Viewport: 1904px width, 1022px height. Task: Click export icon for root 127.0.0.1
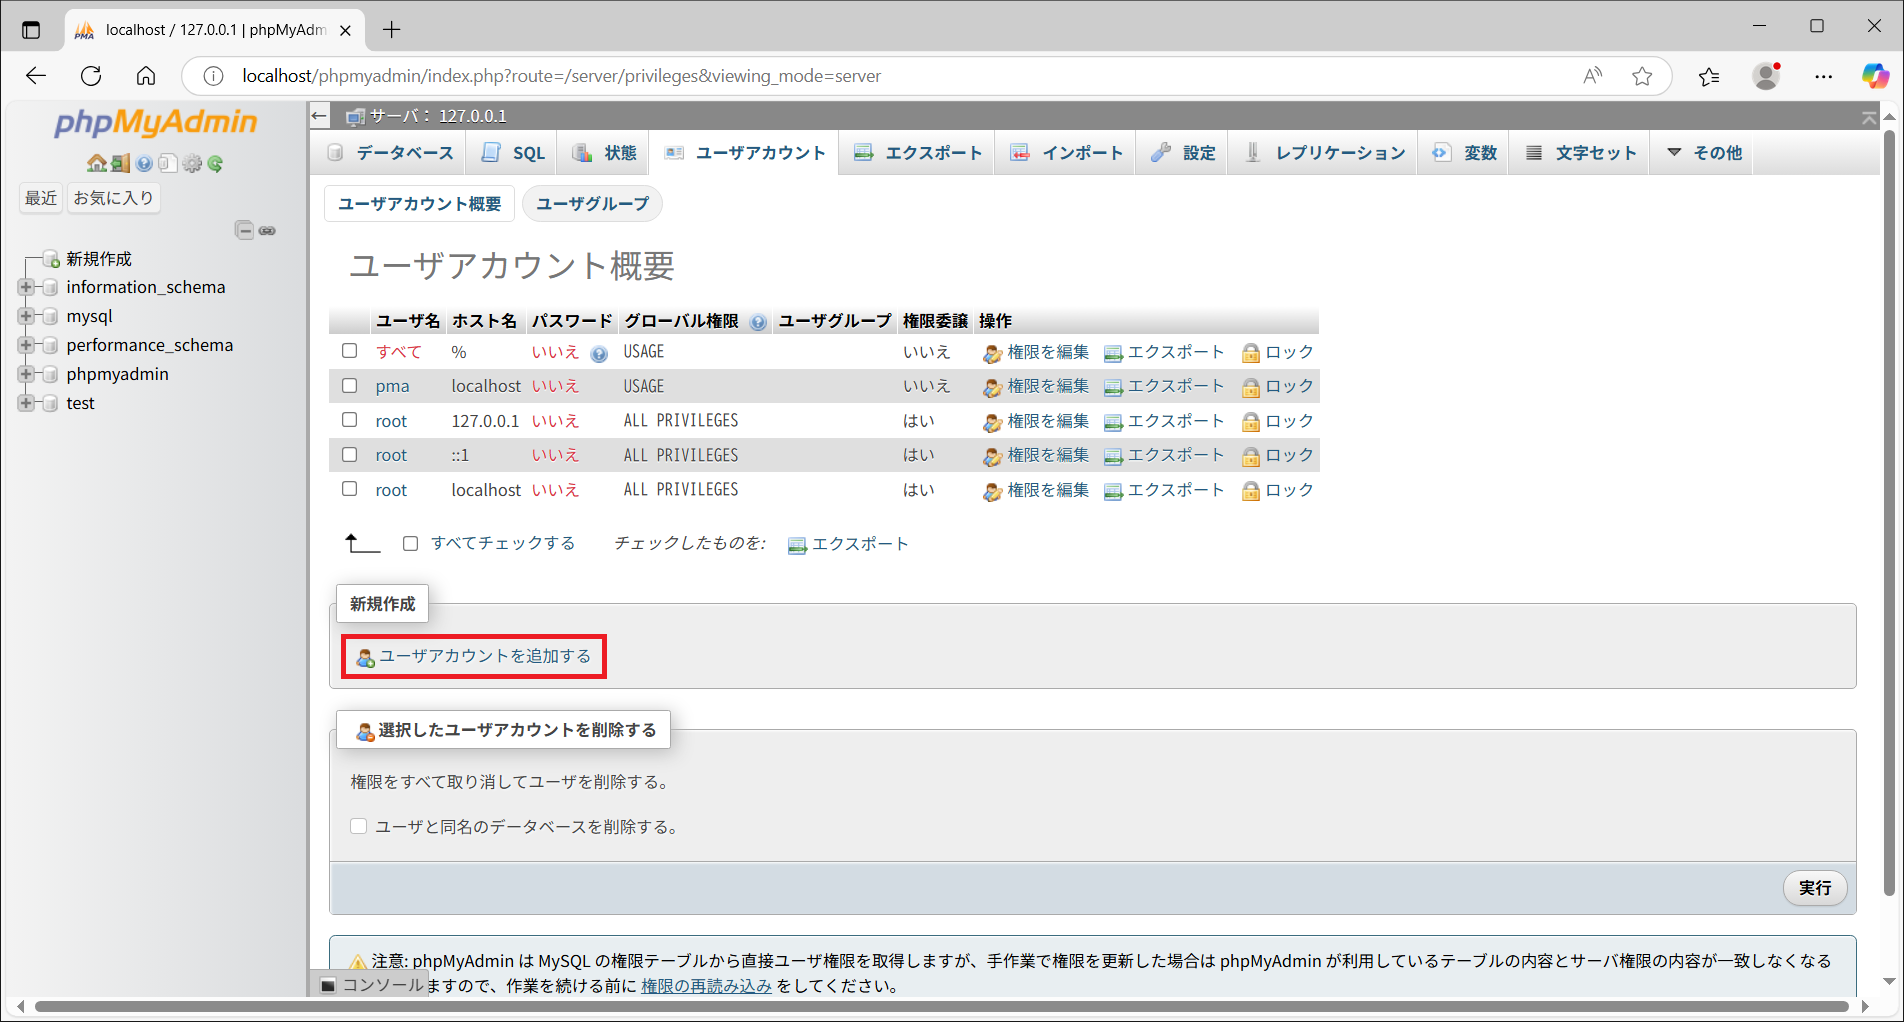(1113, 422)
